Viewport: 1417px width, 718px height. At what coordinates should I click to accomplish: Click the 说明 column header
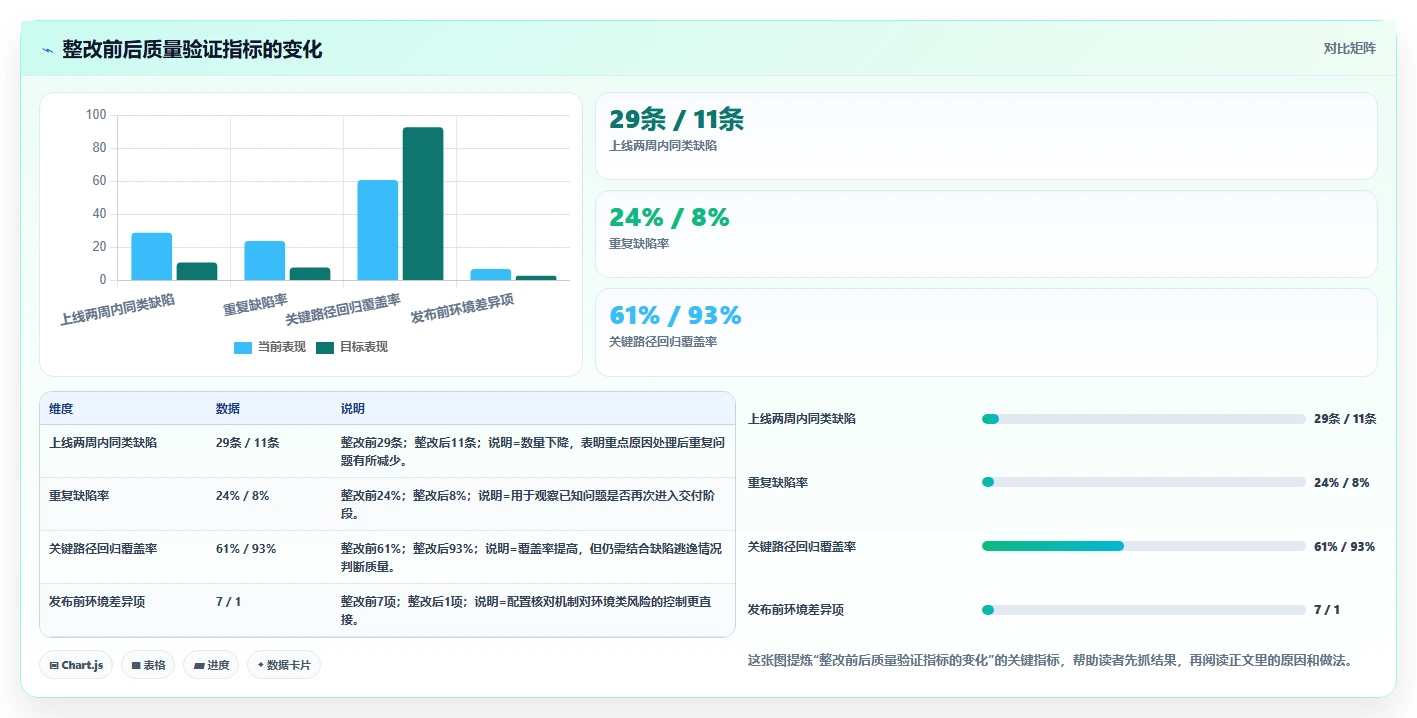pyautogui.click(x=353, y=409)
